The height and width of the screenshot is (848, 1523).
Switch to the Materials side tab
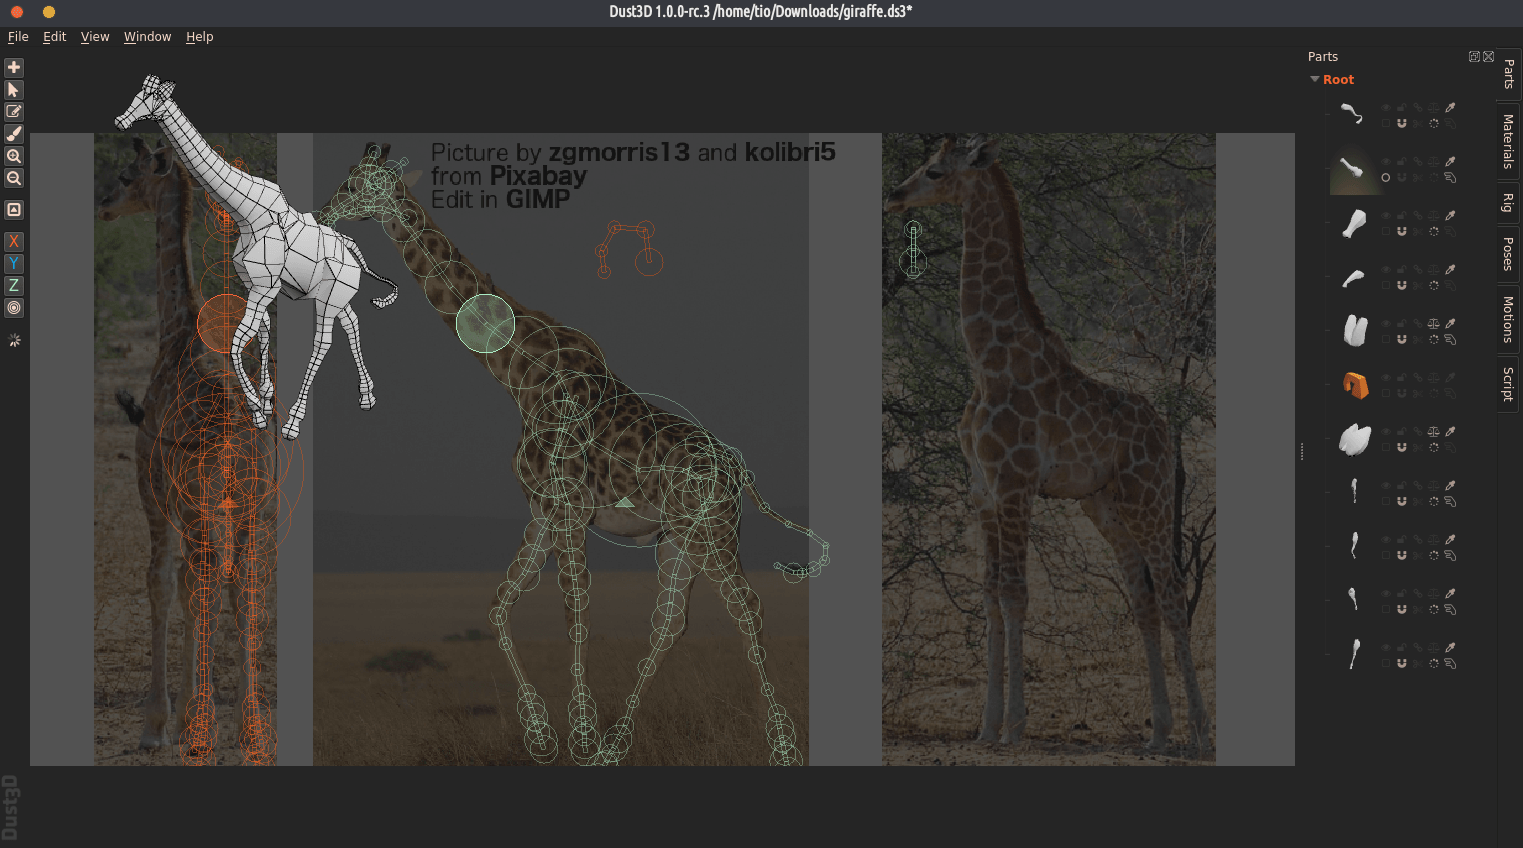click(1509, 141)
